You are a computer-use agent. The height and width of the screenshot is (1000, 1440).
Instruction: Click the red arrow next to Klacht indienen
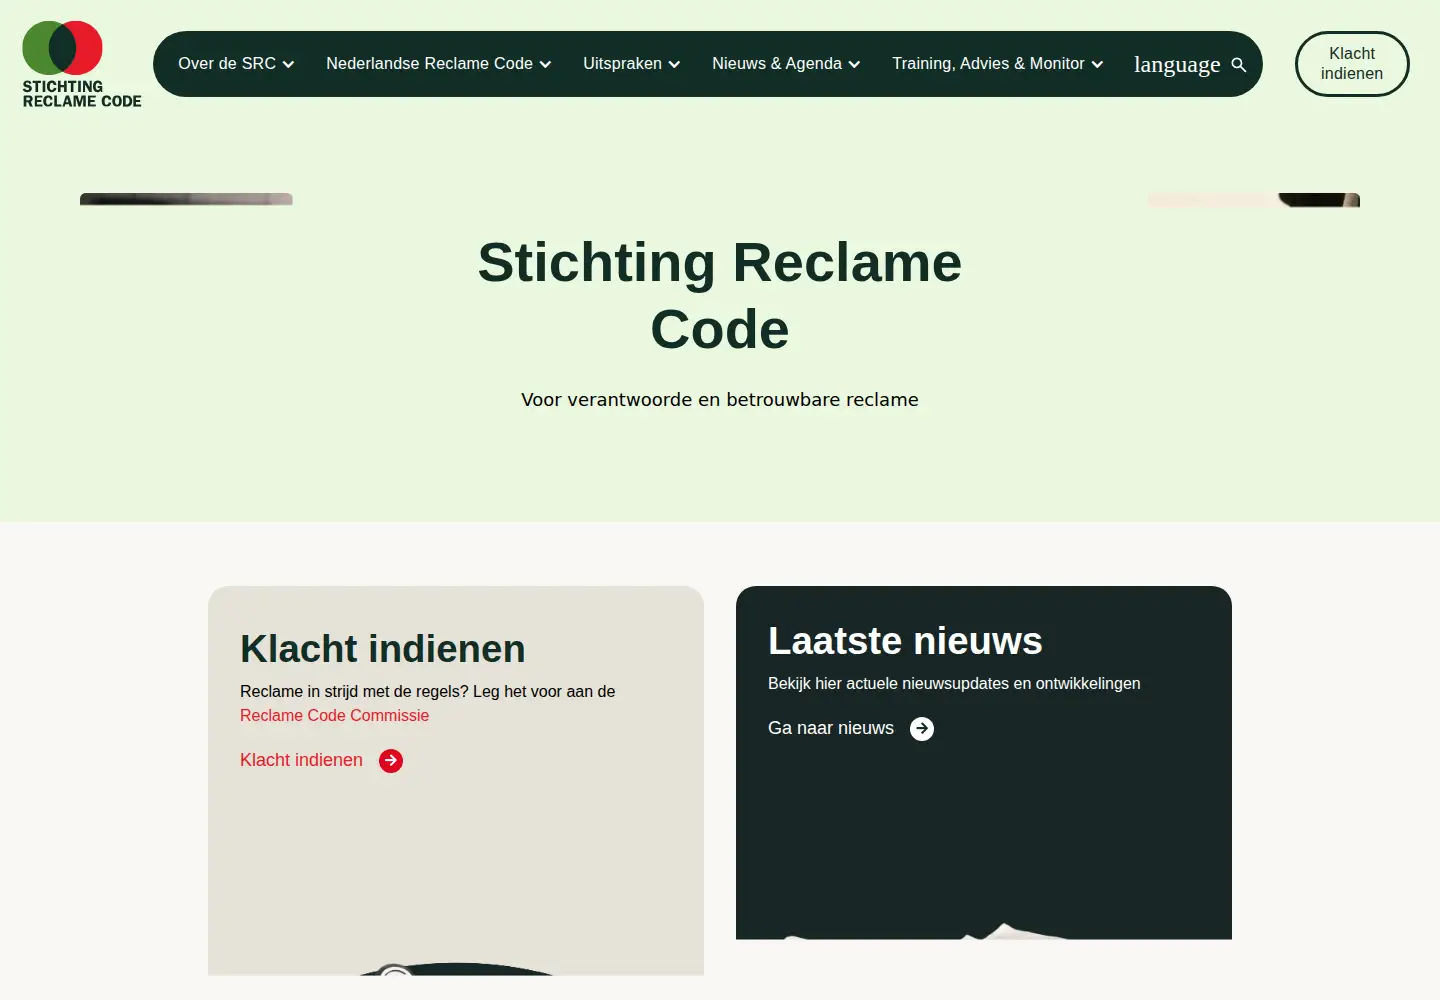(x=391, y=761)
